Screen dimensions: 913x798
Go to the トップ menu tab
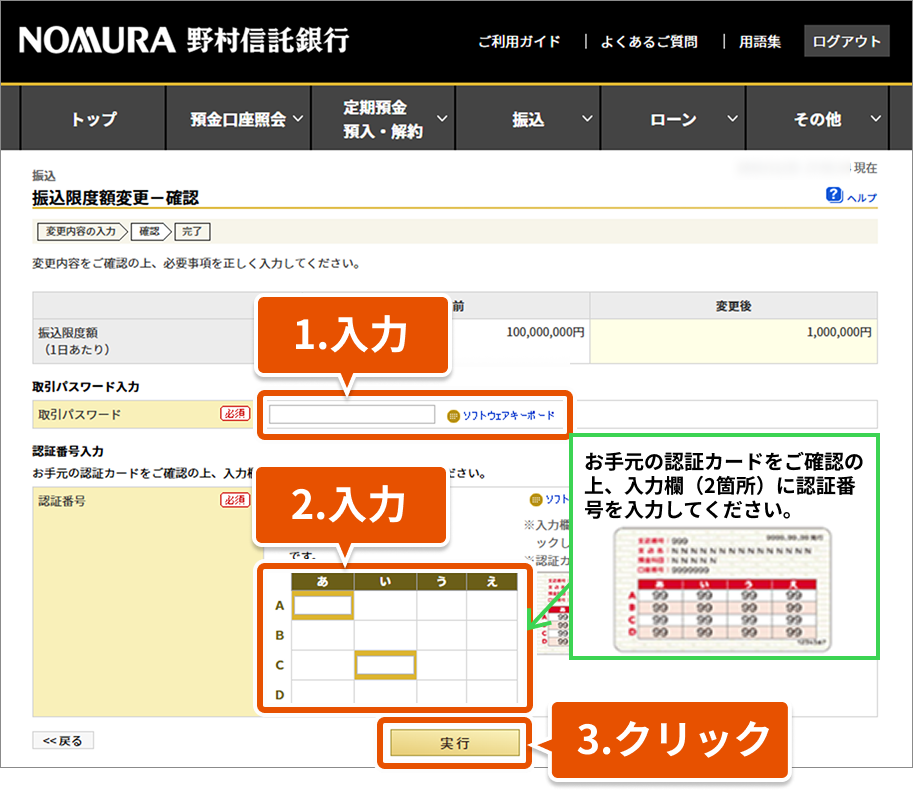pyautogui.click(x=93, y=119)
